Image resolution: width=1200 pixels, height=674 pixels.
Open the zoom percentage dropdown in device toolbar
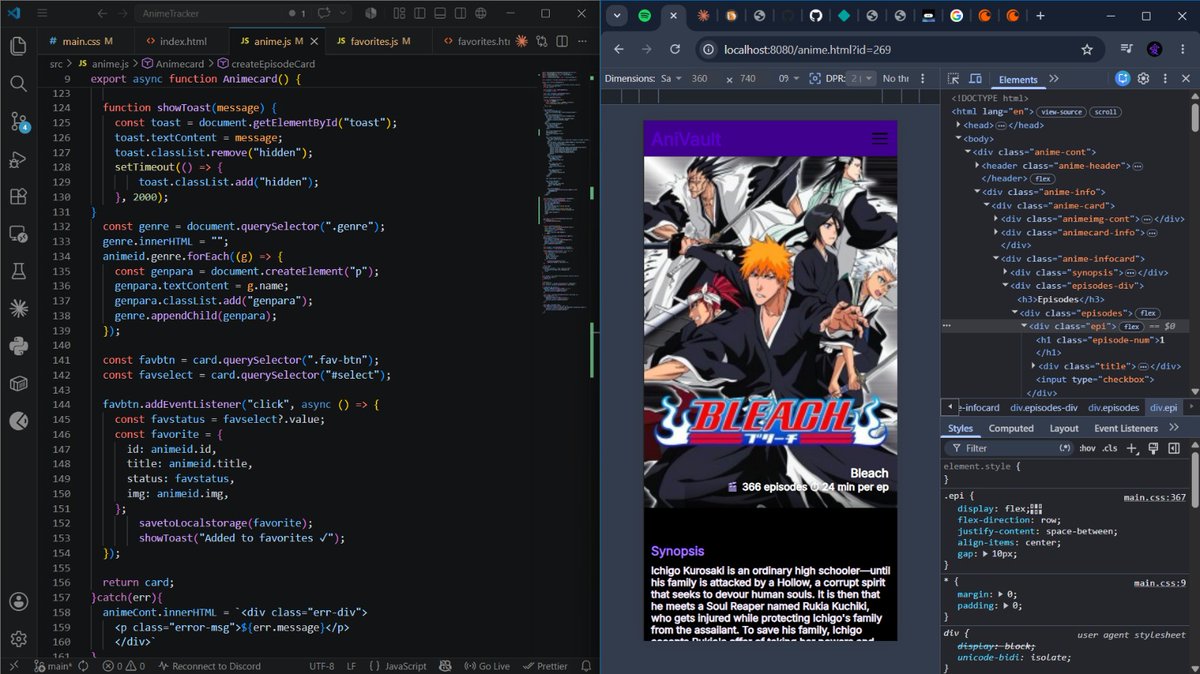(x=790, y=79)
